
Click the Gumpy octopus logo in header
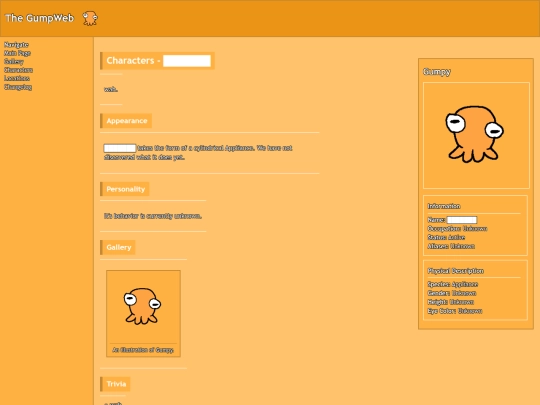90,18
